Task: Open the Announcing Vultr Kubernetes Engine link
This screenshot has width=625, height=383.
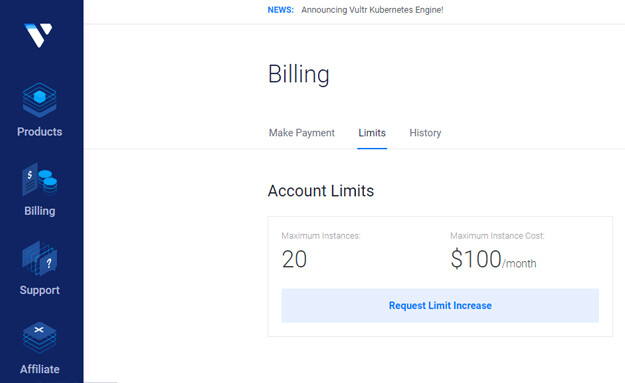Action: coord(372,10)
